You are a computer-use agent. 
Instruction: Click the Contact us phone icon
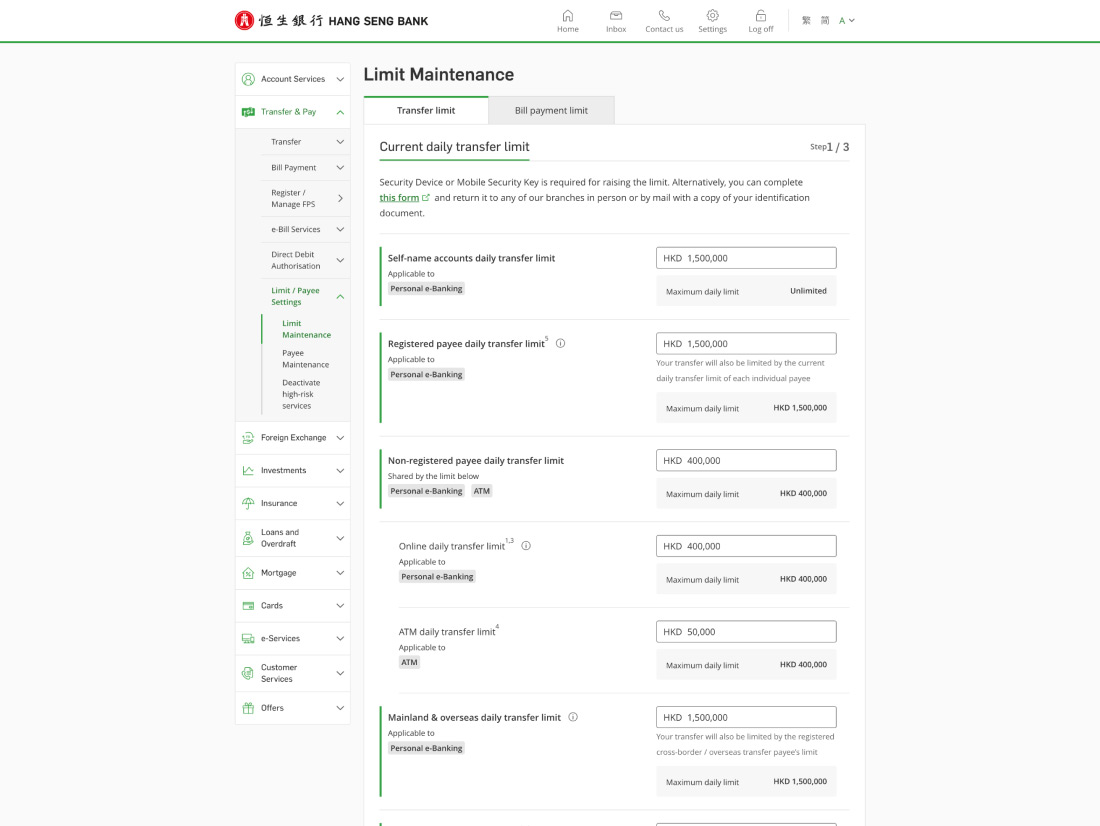point(664,16)
